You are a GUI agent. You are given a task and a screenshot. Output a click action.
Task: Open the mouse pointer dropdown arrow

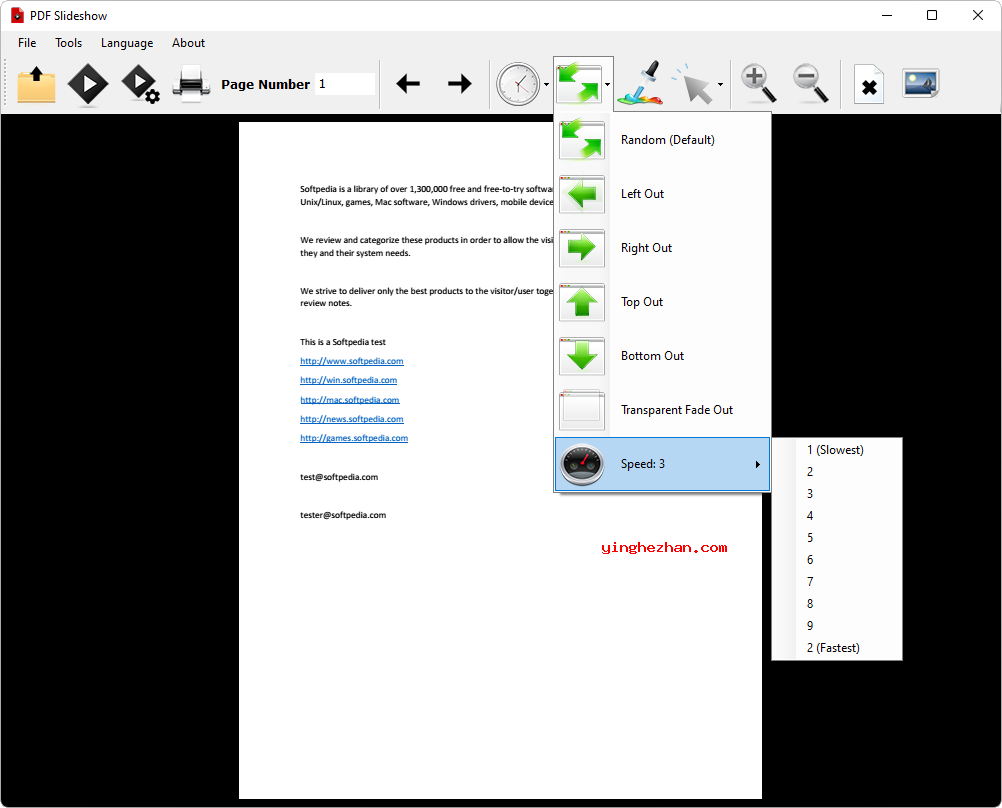tap(720, 86)
